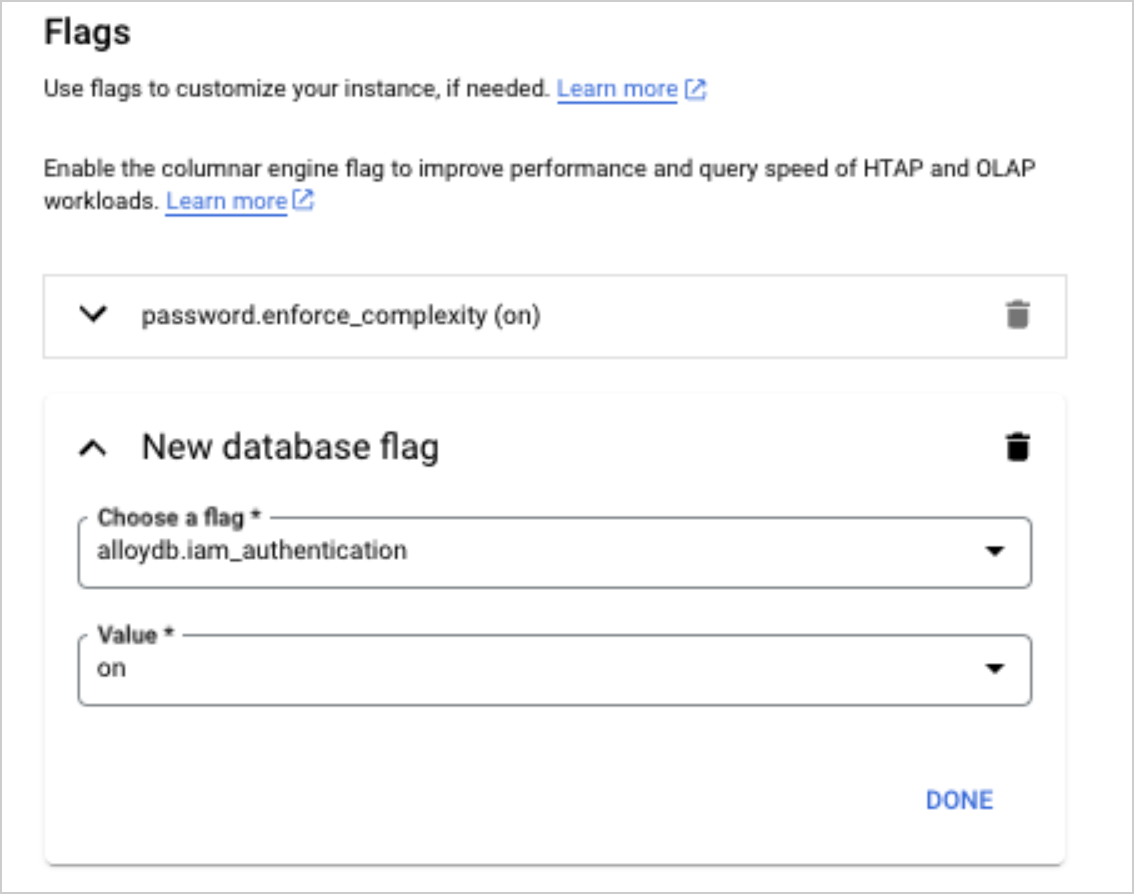
Task: Click the alloydb.iam_authentication selected flag text
Action: pos(252,550)
